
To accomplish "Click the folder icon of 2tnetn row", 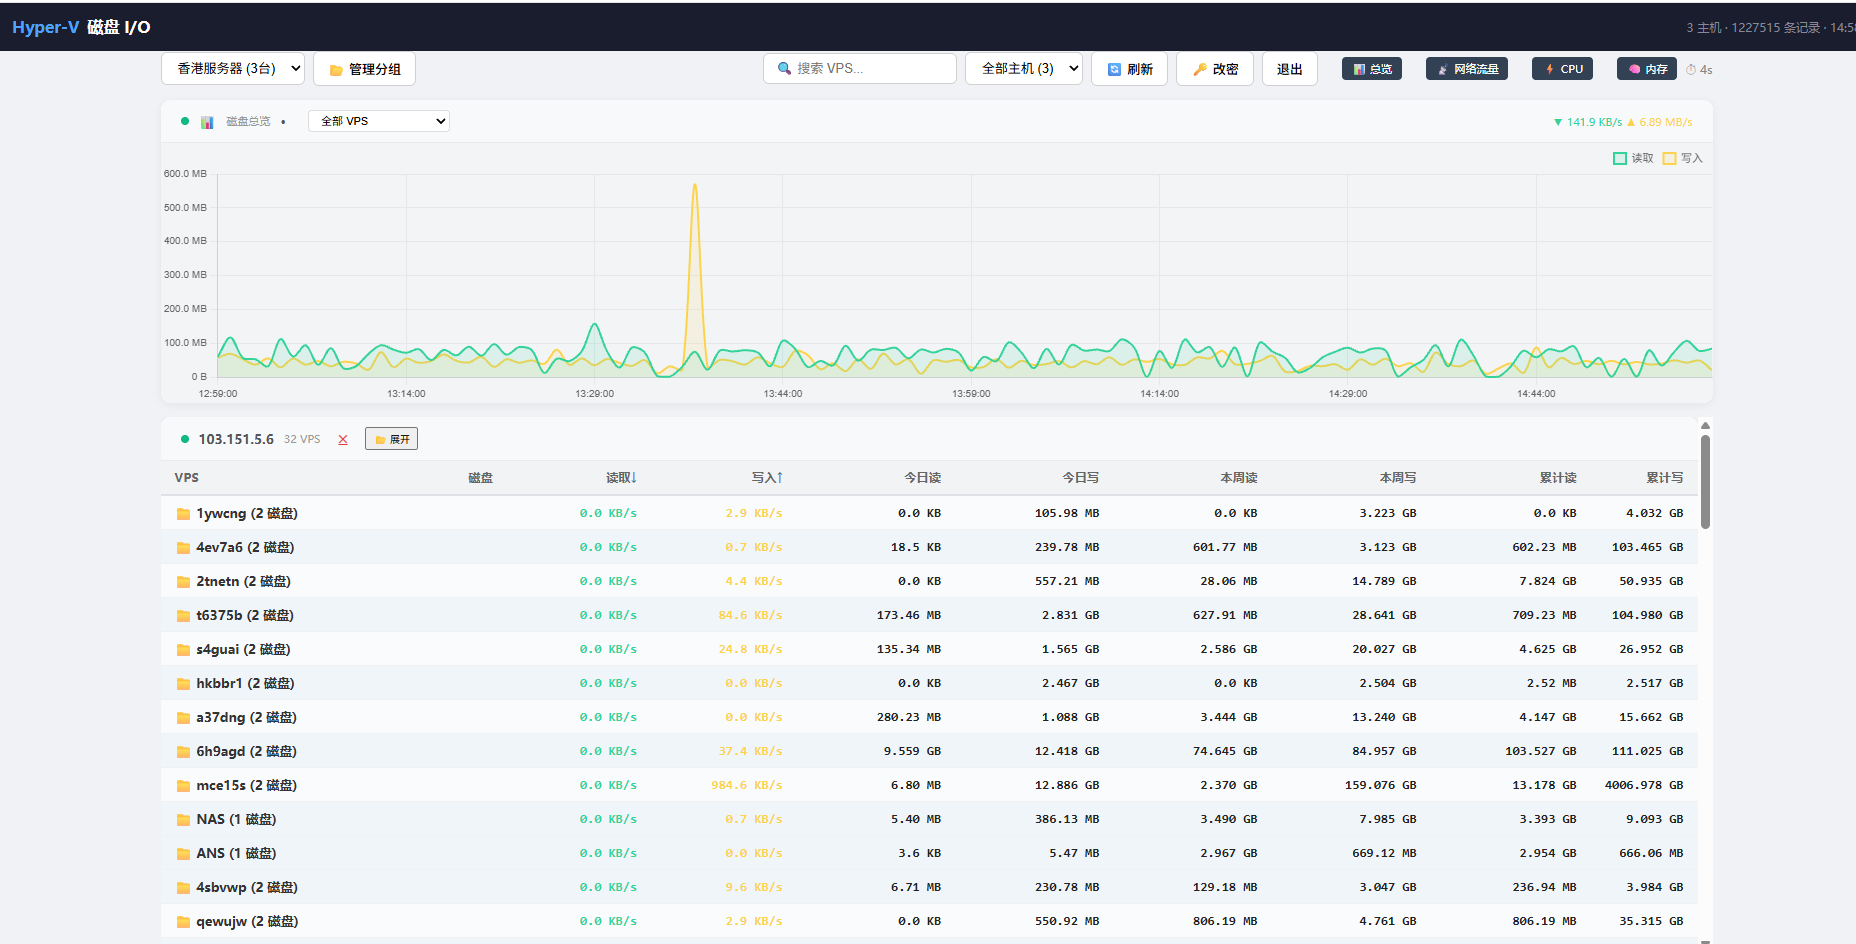I will click(183, 582).
